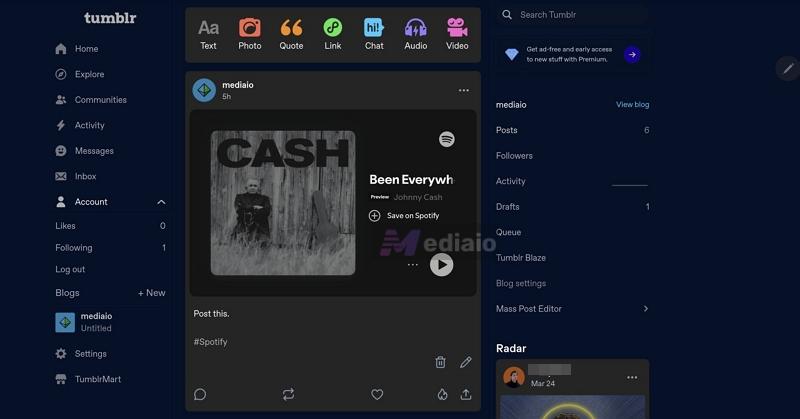Click Premium arrow button

(x=632, y=55)
